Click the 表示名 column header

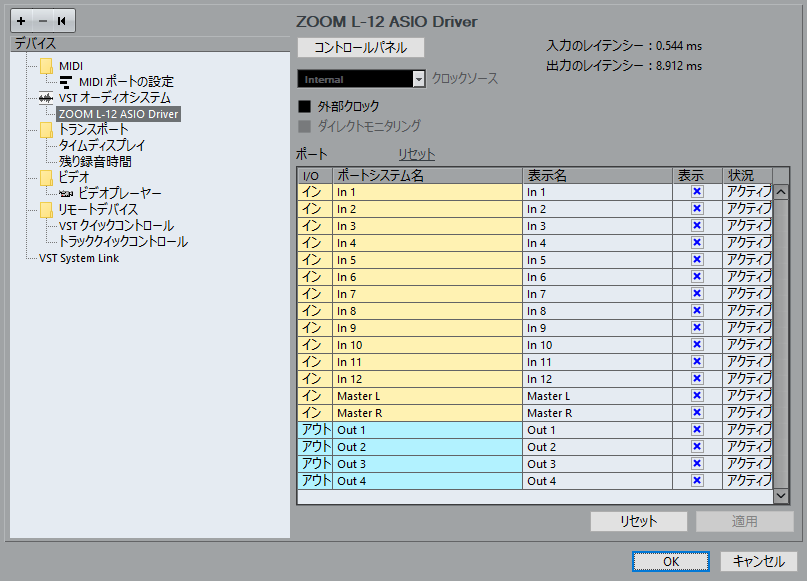click(598, 175)
